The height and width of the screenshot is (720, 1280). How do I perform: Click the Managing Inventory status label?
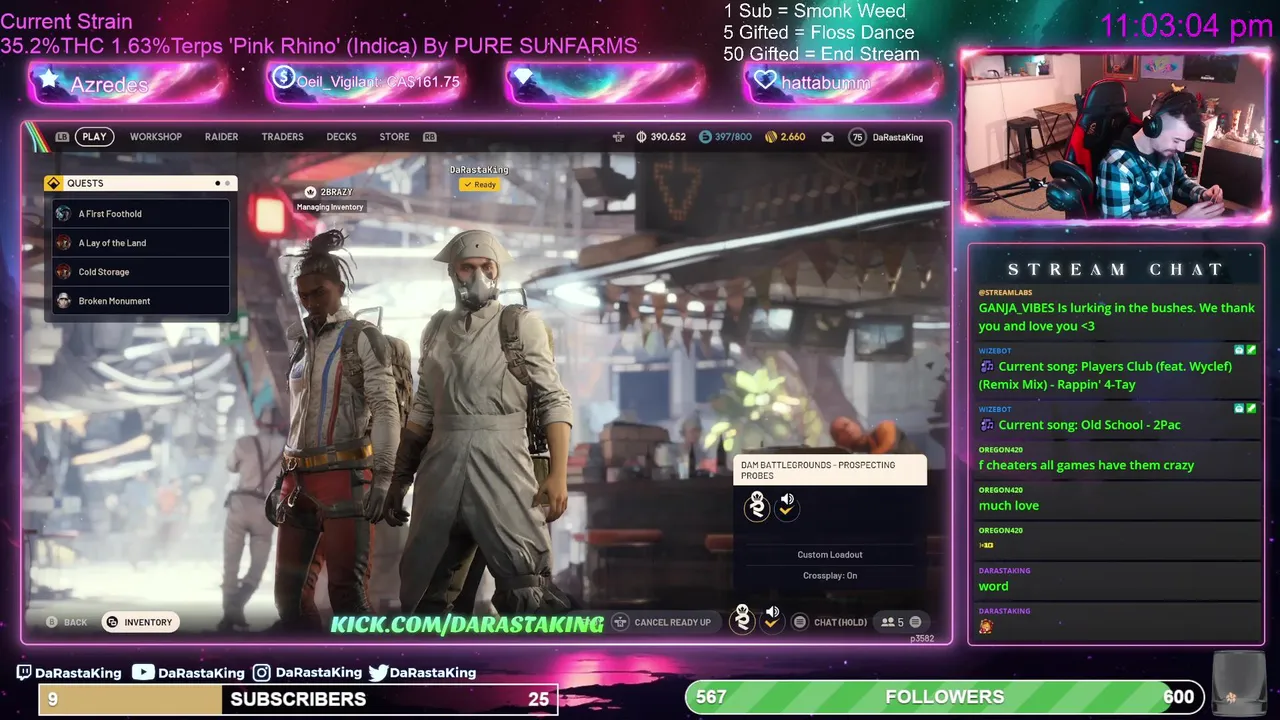click(330, 207)
